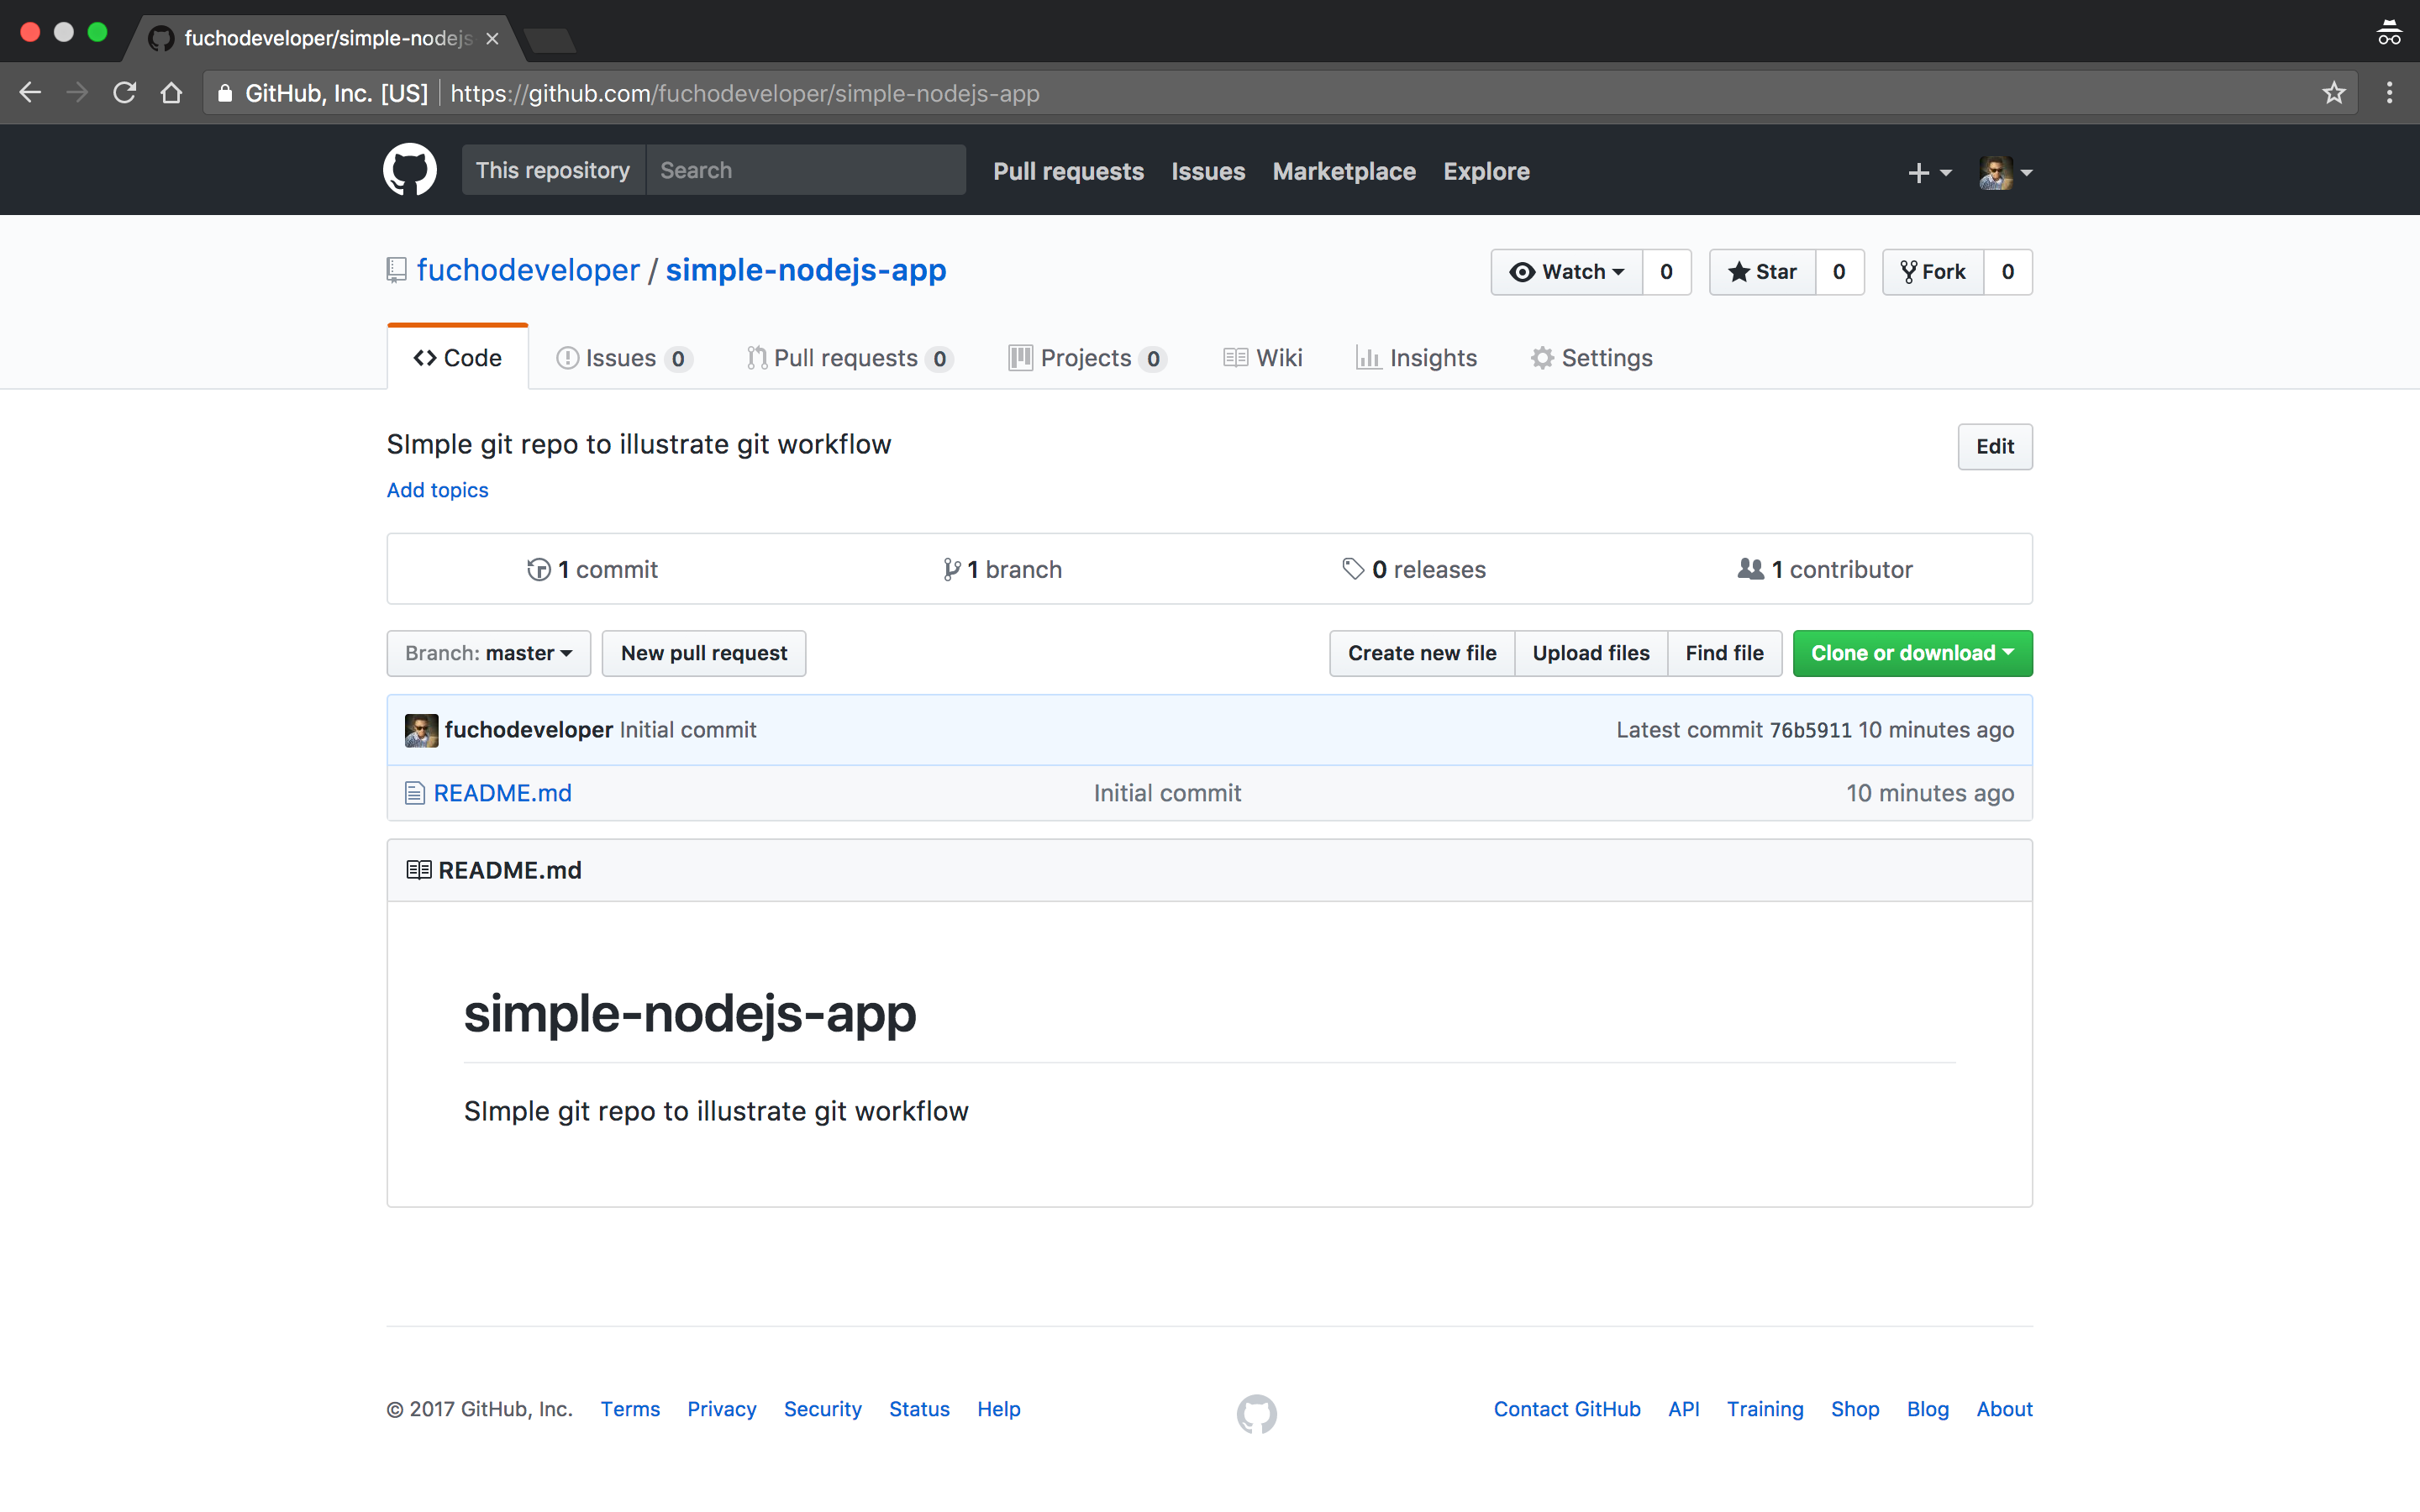The image size is (2420, 1512).
Task: Open the plus create-new dropdown
Action: (1928, 172)
